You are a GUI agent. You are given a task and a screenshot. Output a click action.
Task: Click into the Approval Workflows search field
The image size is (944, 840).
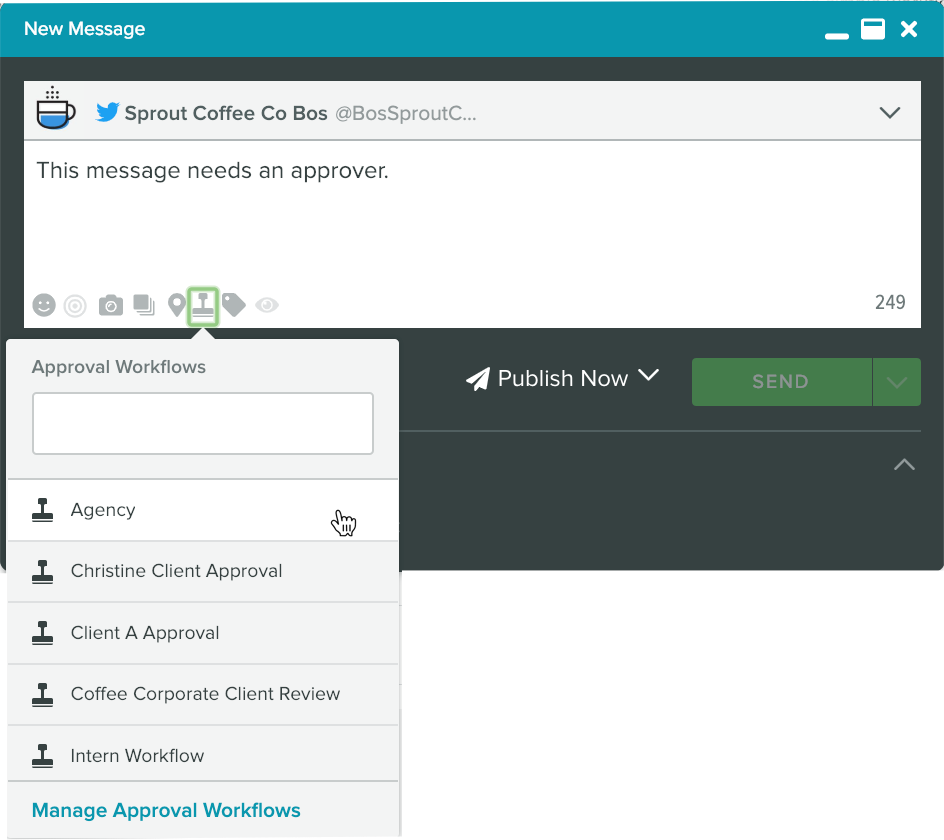[203, 423]
